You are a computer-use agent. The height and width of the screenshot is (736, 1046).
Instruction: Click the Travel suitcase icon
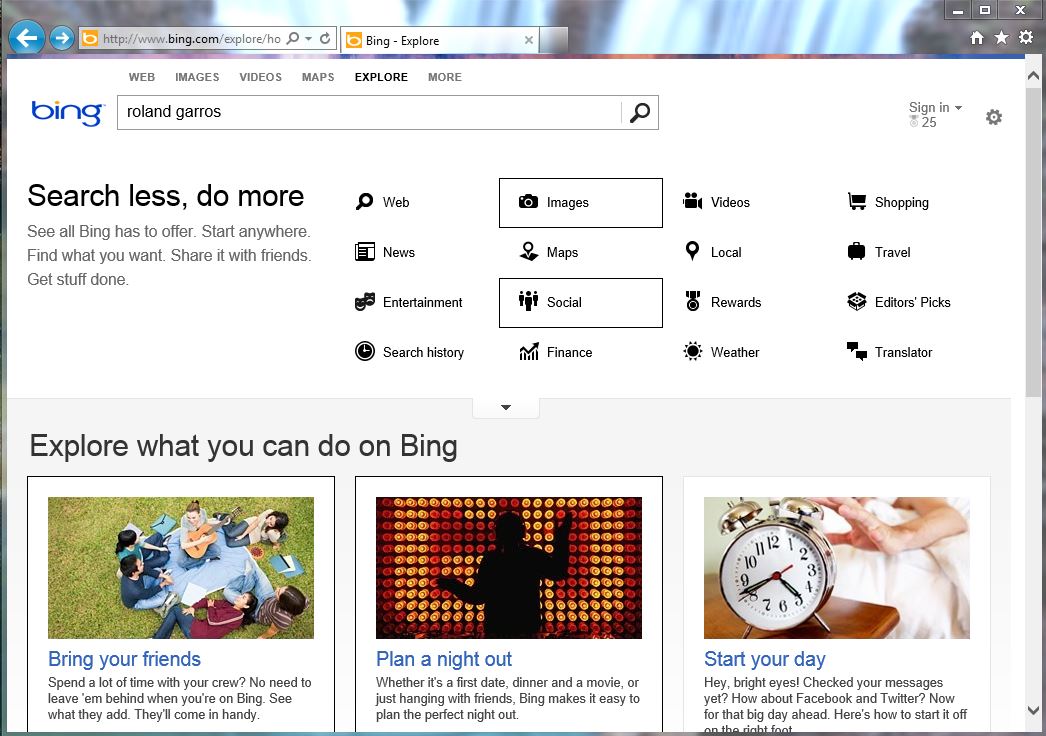coord(857,252)
